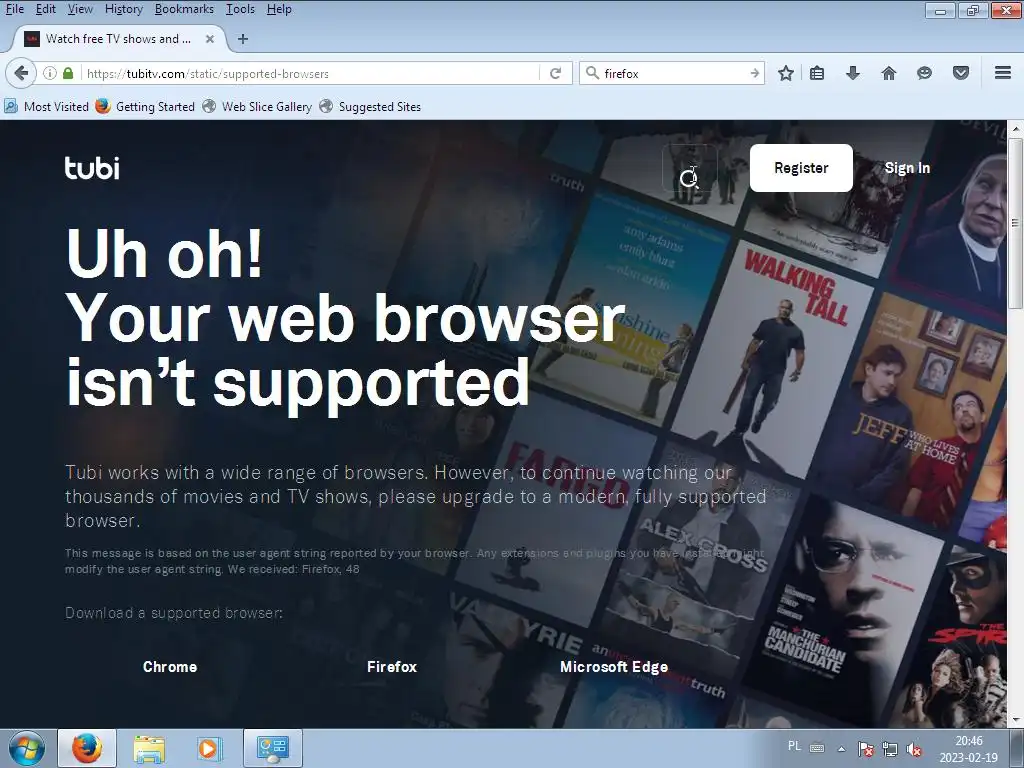Close the Tubi tab
The height and width of the screenshot is (768, 1024).
[x=210, y=39]
